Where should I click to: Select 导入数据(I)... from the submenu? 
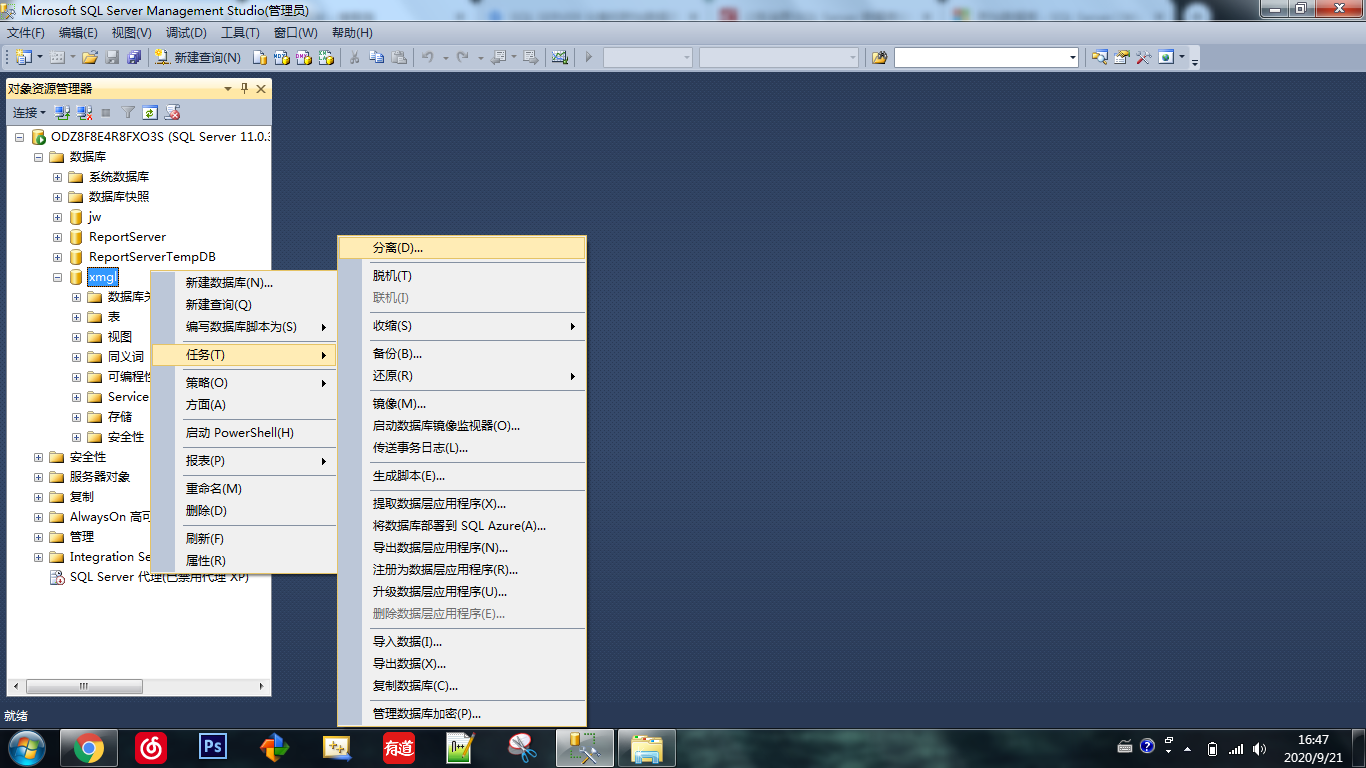pos(461,642)
